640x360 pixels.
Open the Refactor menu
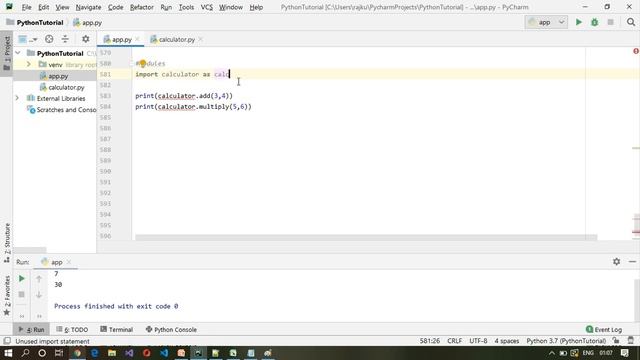142,7
